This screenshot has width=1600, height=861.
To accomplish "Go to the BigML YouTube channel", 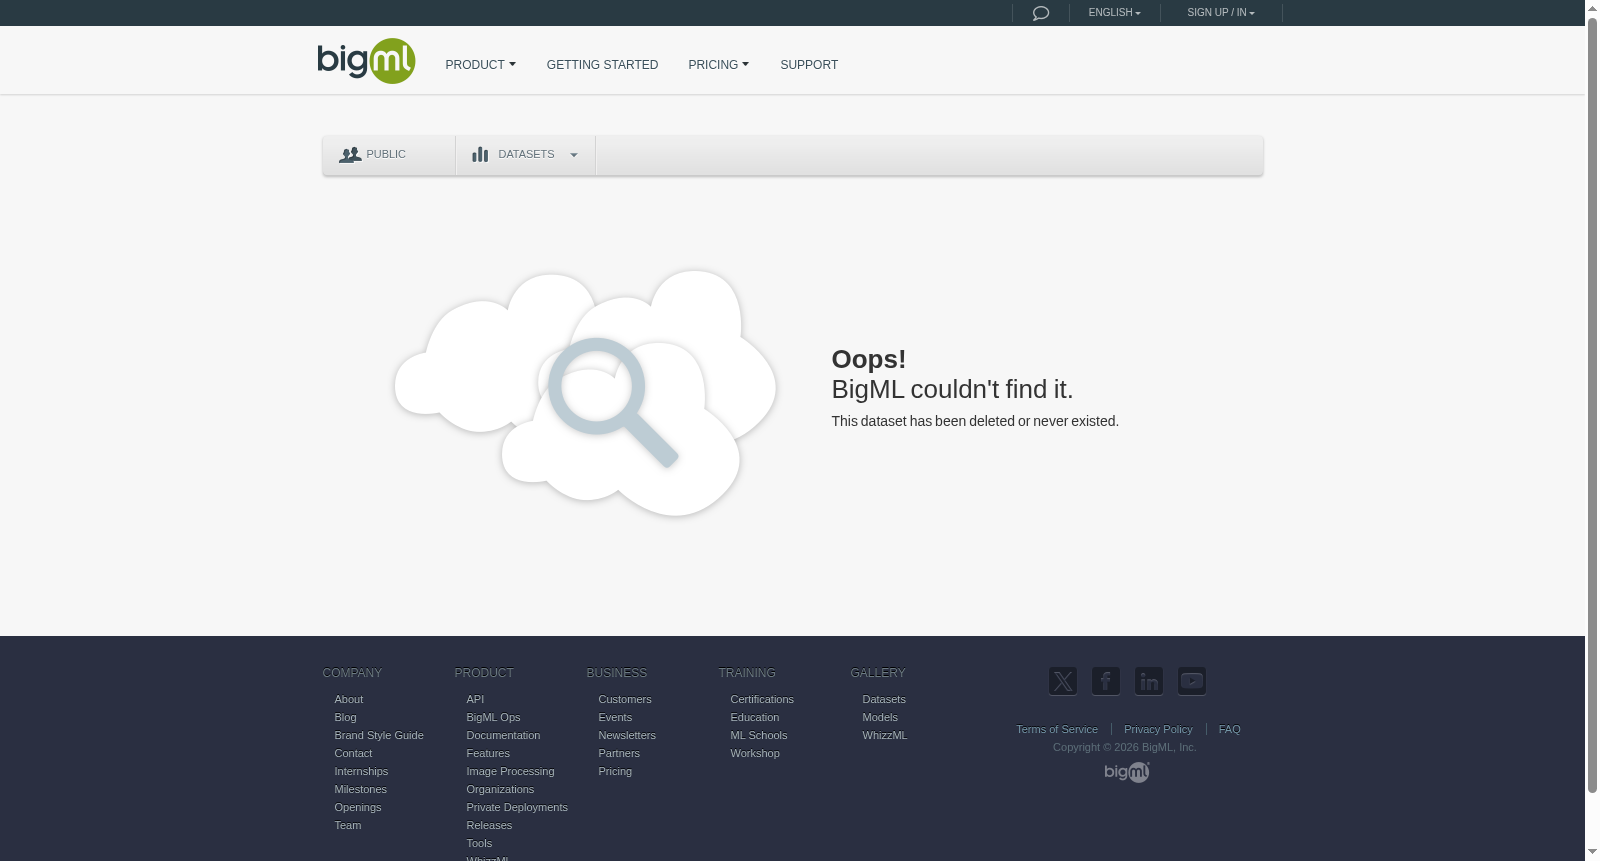I will pos(1192,681).
